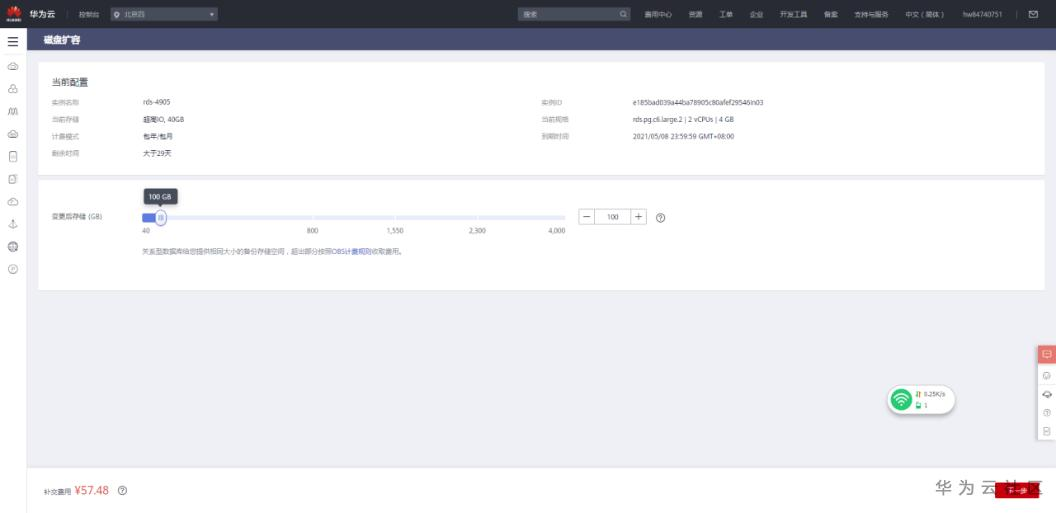This screenshot has width=1056, height=513.
Task: Click the ¥57.48 price amount
Action: coord(92,491)
